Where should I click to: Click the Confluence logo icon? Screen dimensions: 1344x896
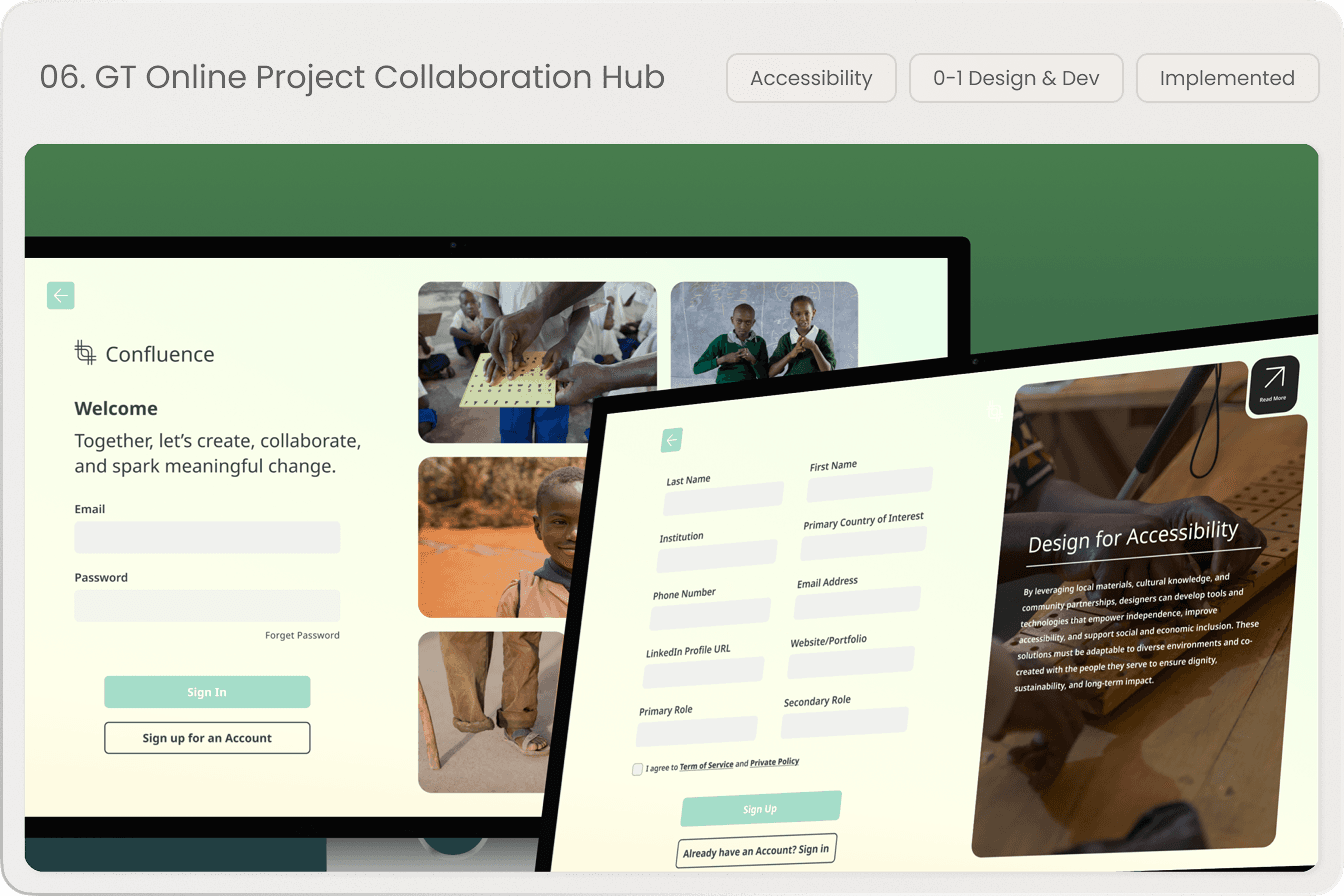pos(86,352)
